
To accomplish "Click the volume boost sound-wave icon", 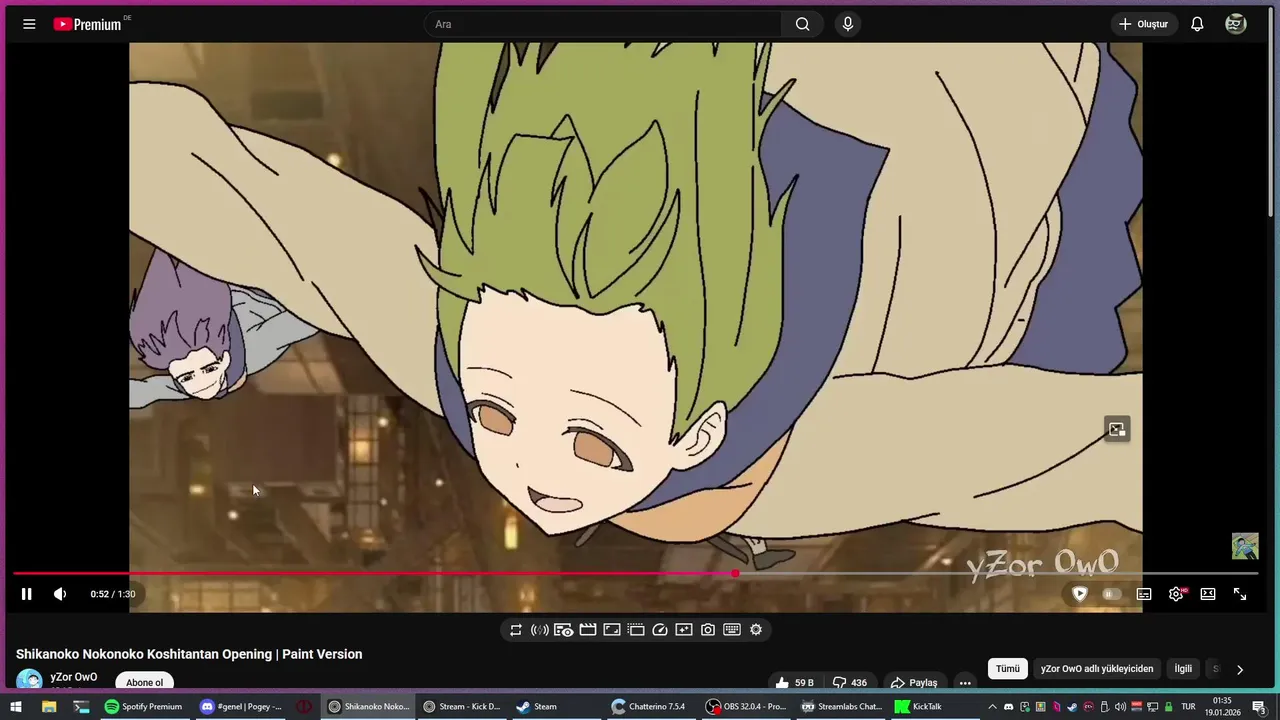I will [x=540, y=630].
